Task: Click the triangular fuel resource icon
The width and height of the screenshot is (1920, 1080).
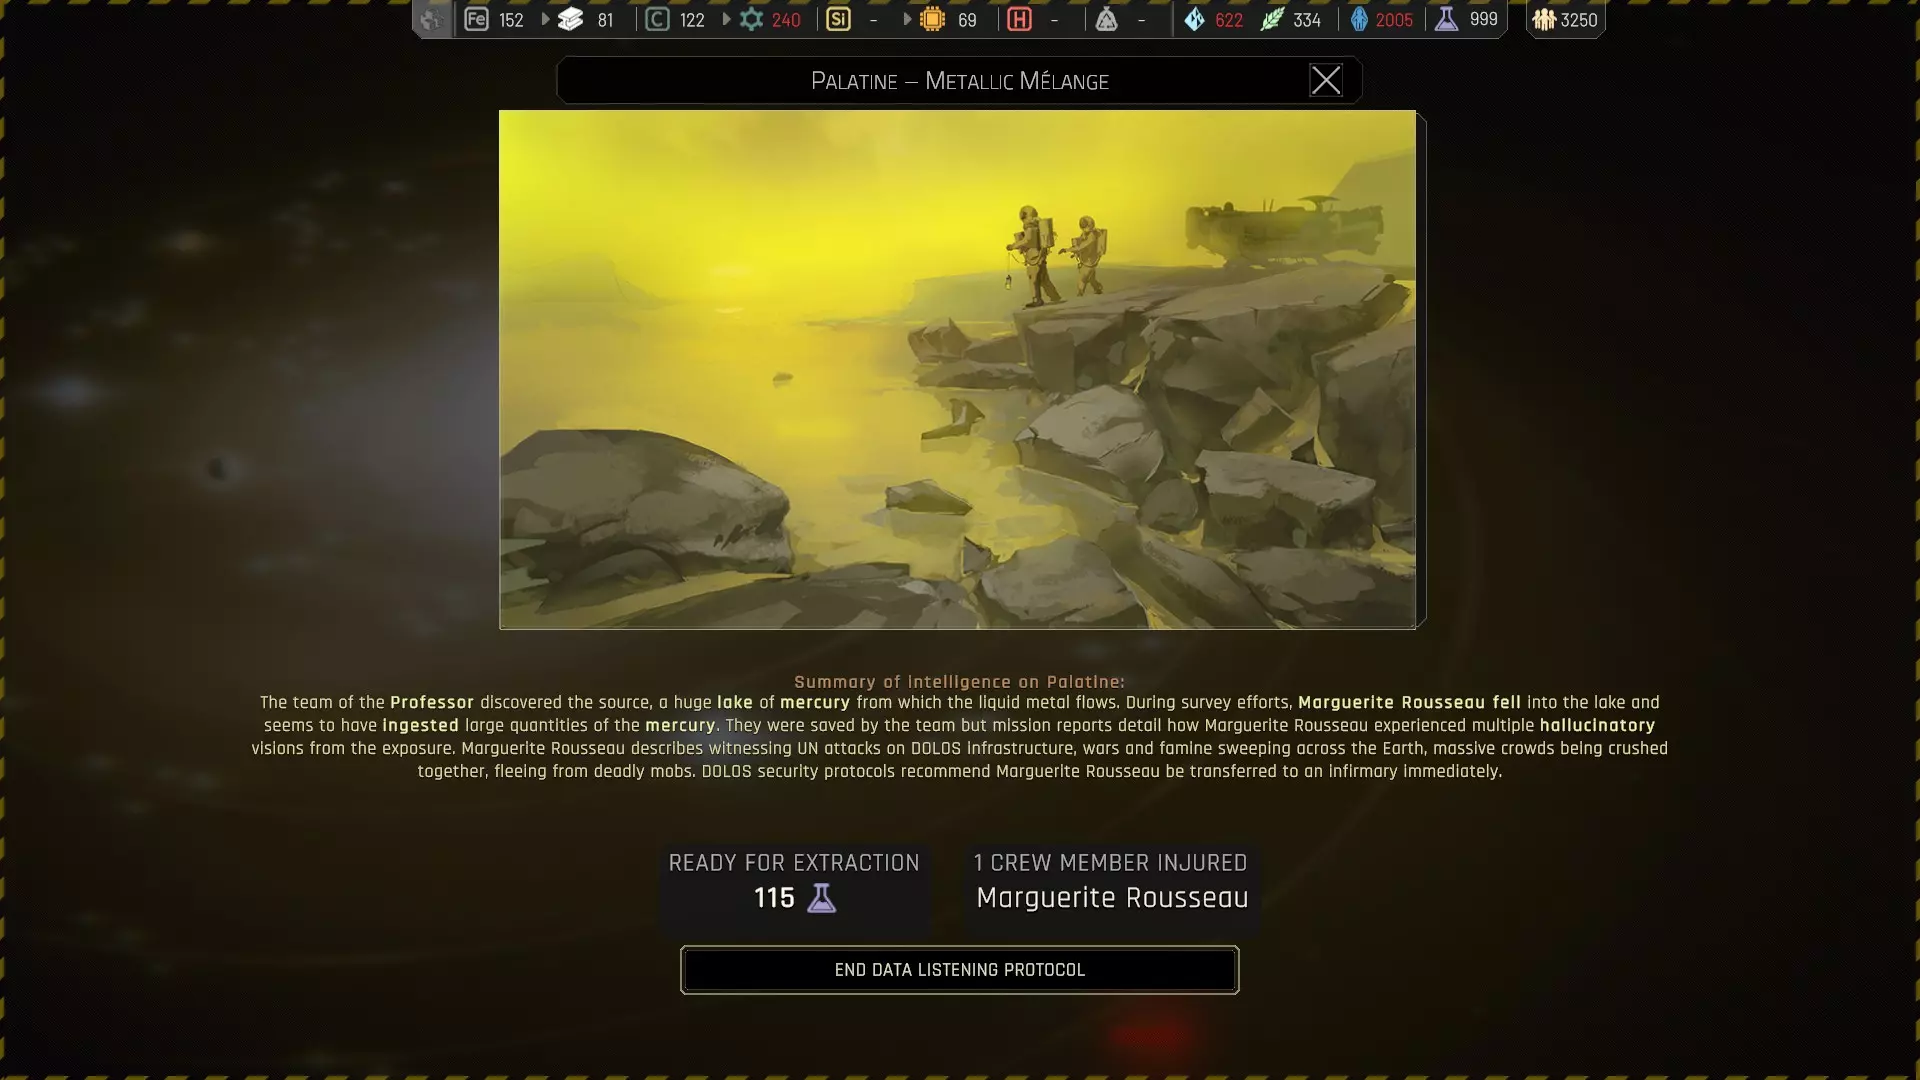Action: point(1106,19)
